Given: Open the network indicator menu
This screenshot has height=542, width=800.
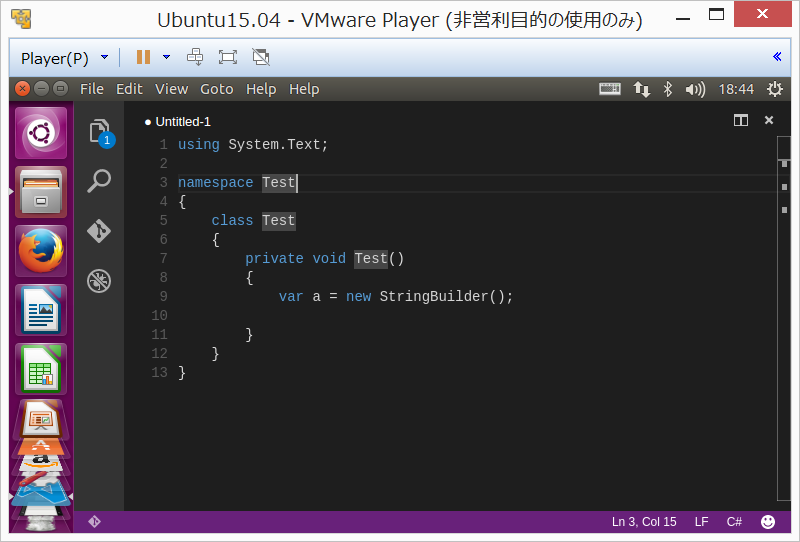Looking at the screenshot, I should click(x=642, y=89).
